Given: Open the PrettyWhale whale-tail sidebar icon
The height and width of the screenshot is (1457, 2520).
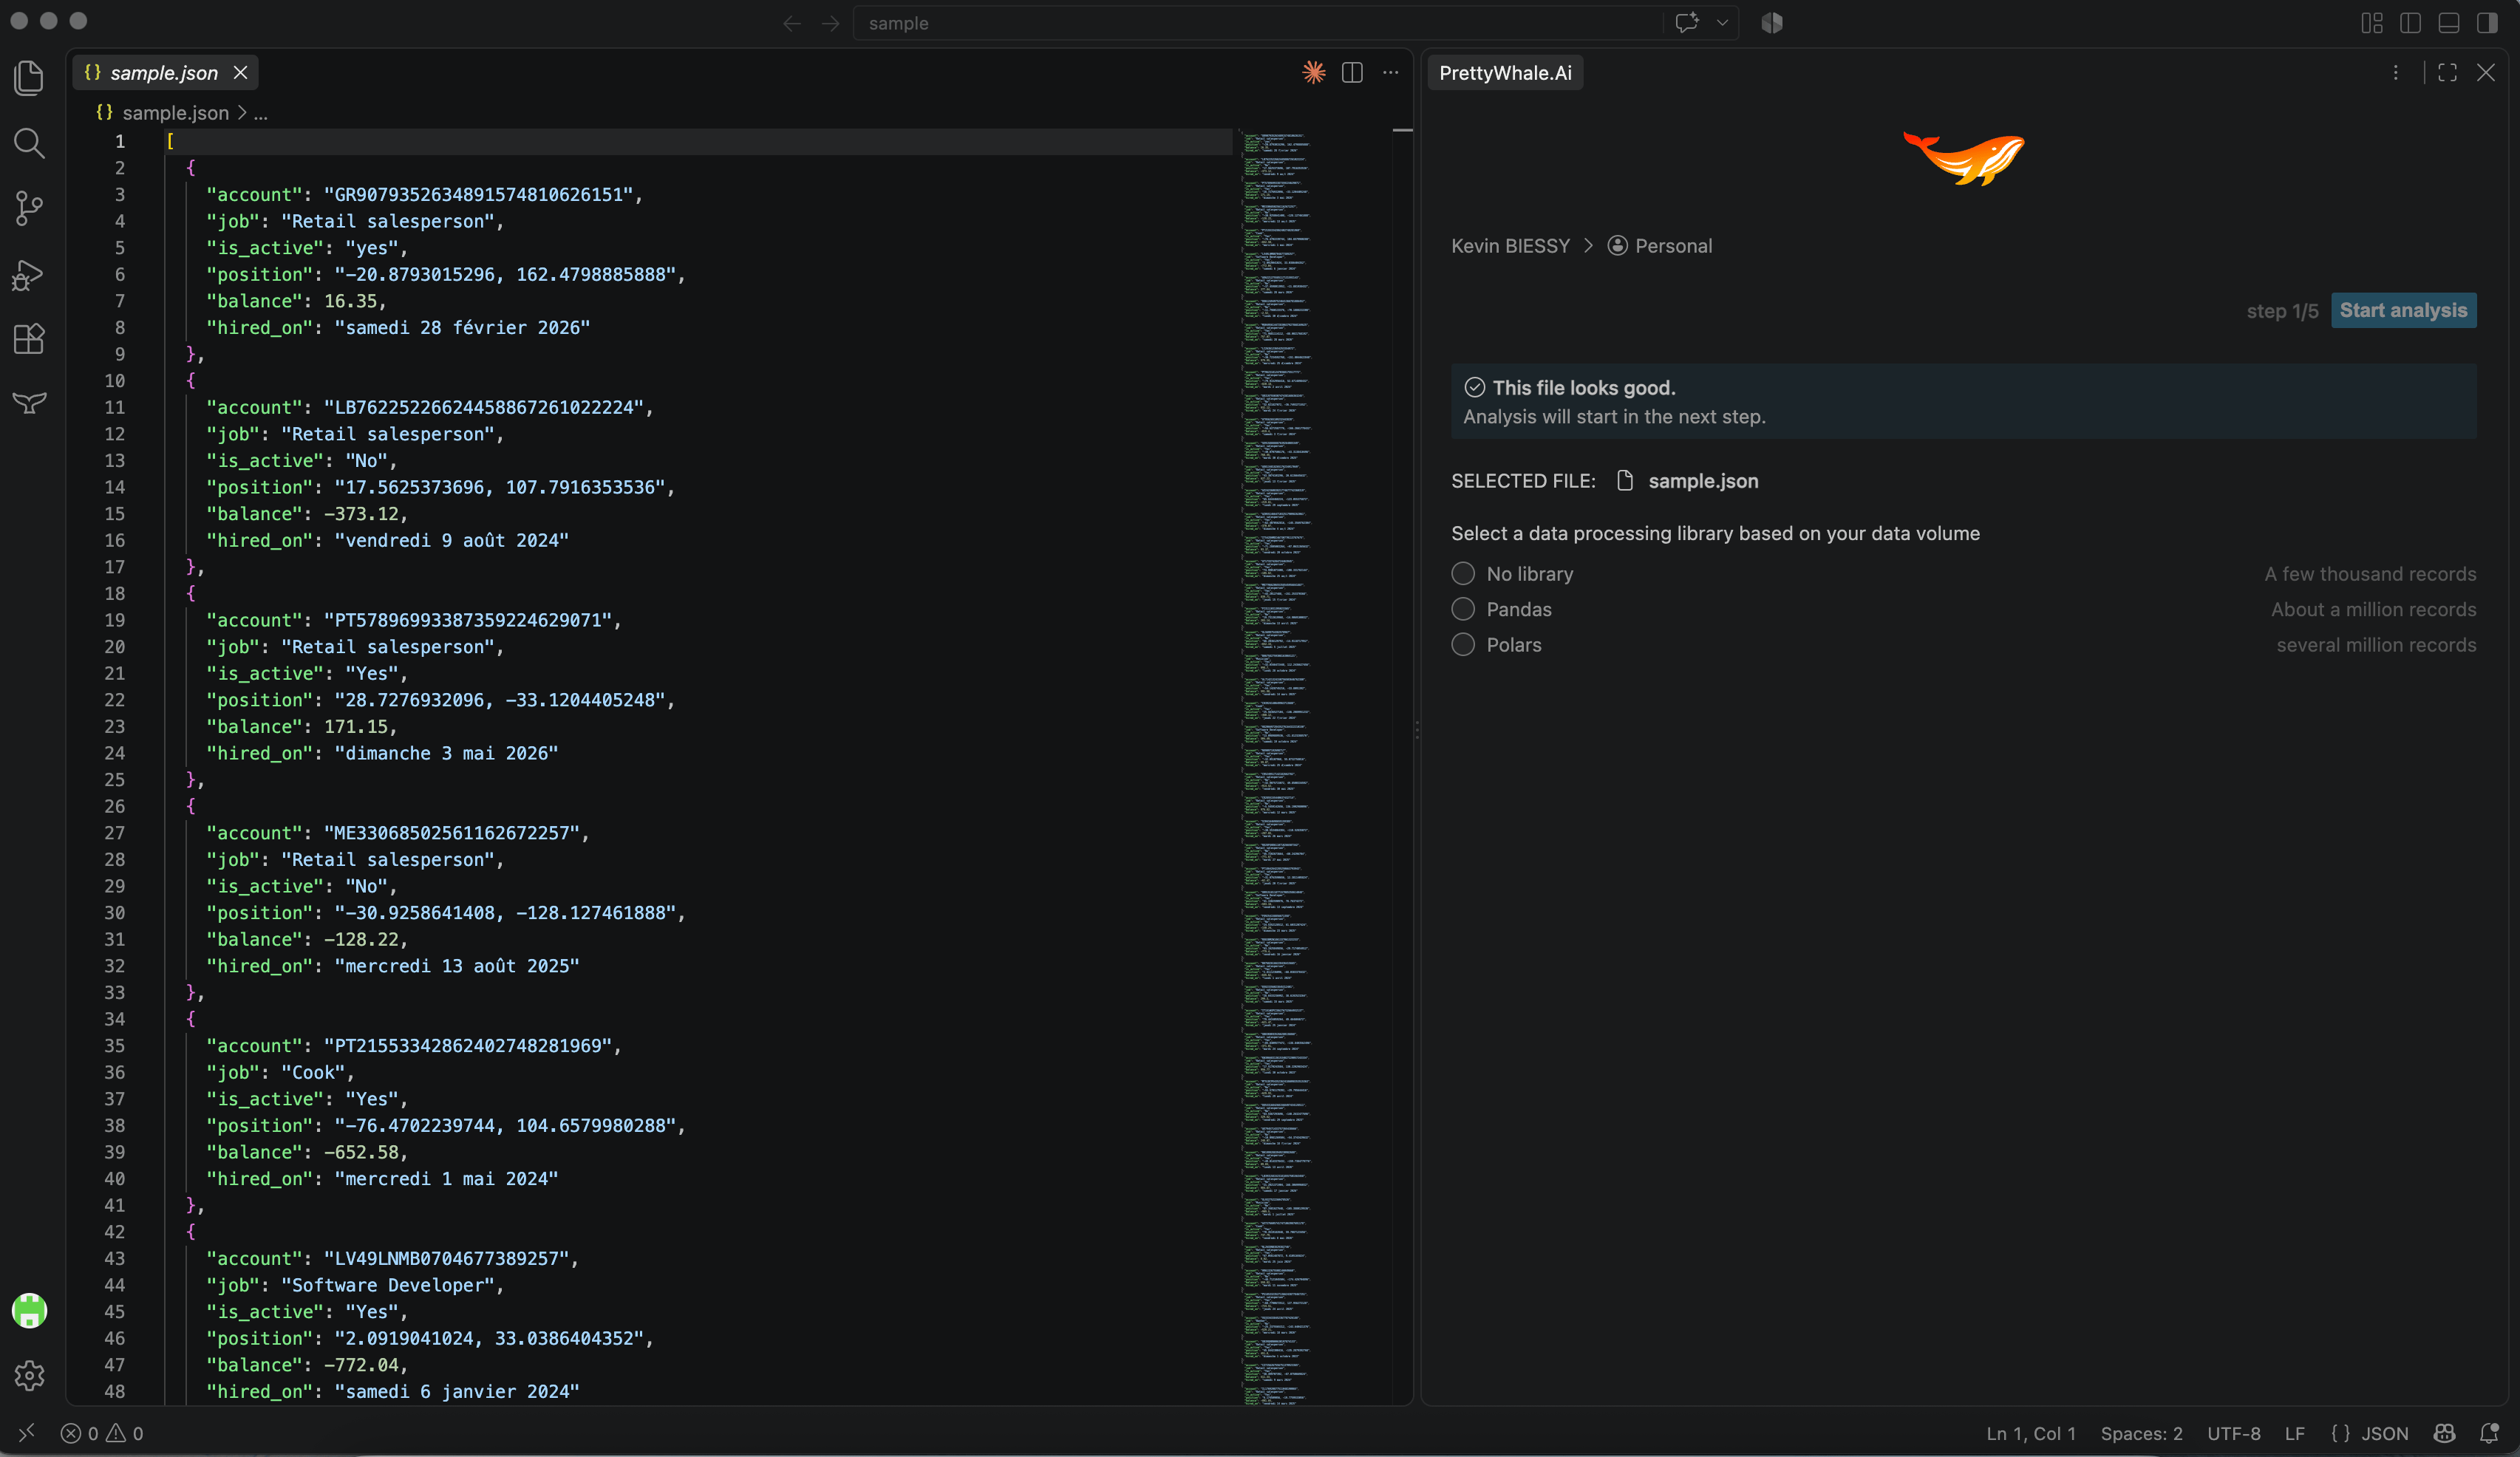Looking at the screenshot, I should [x=29, y=403].
